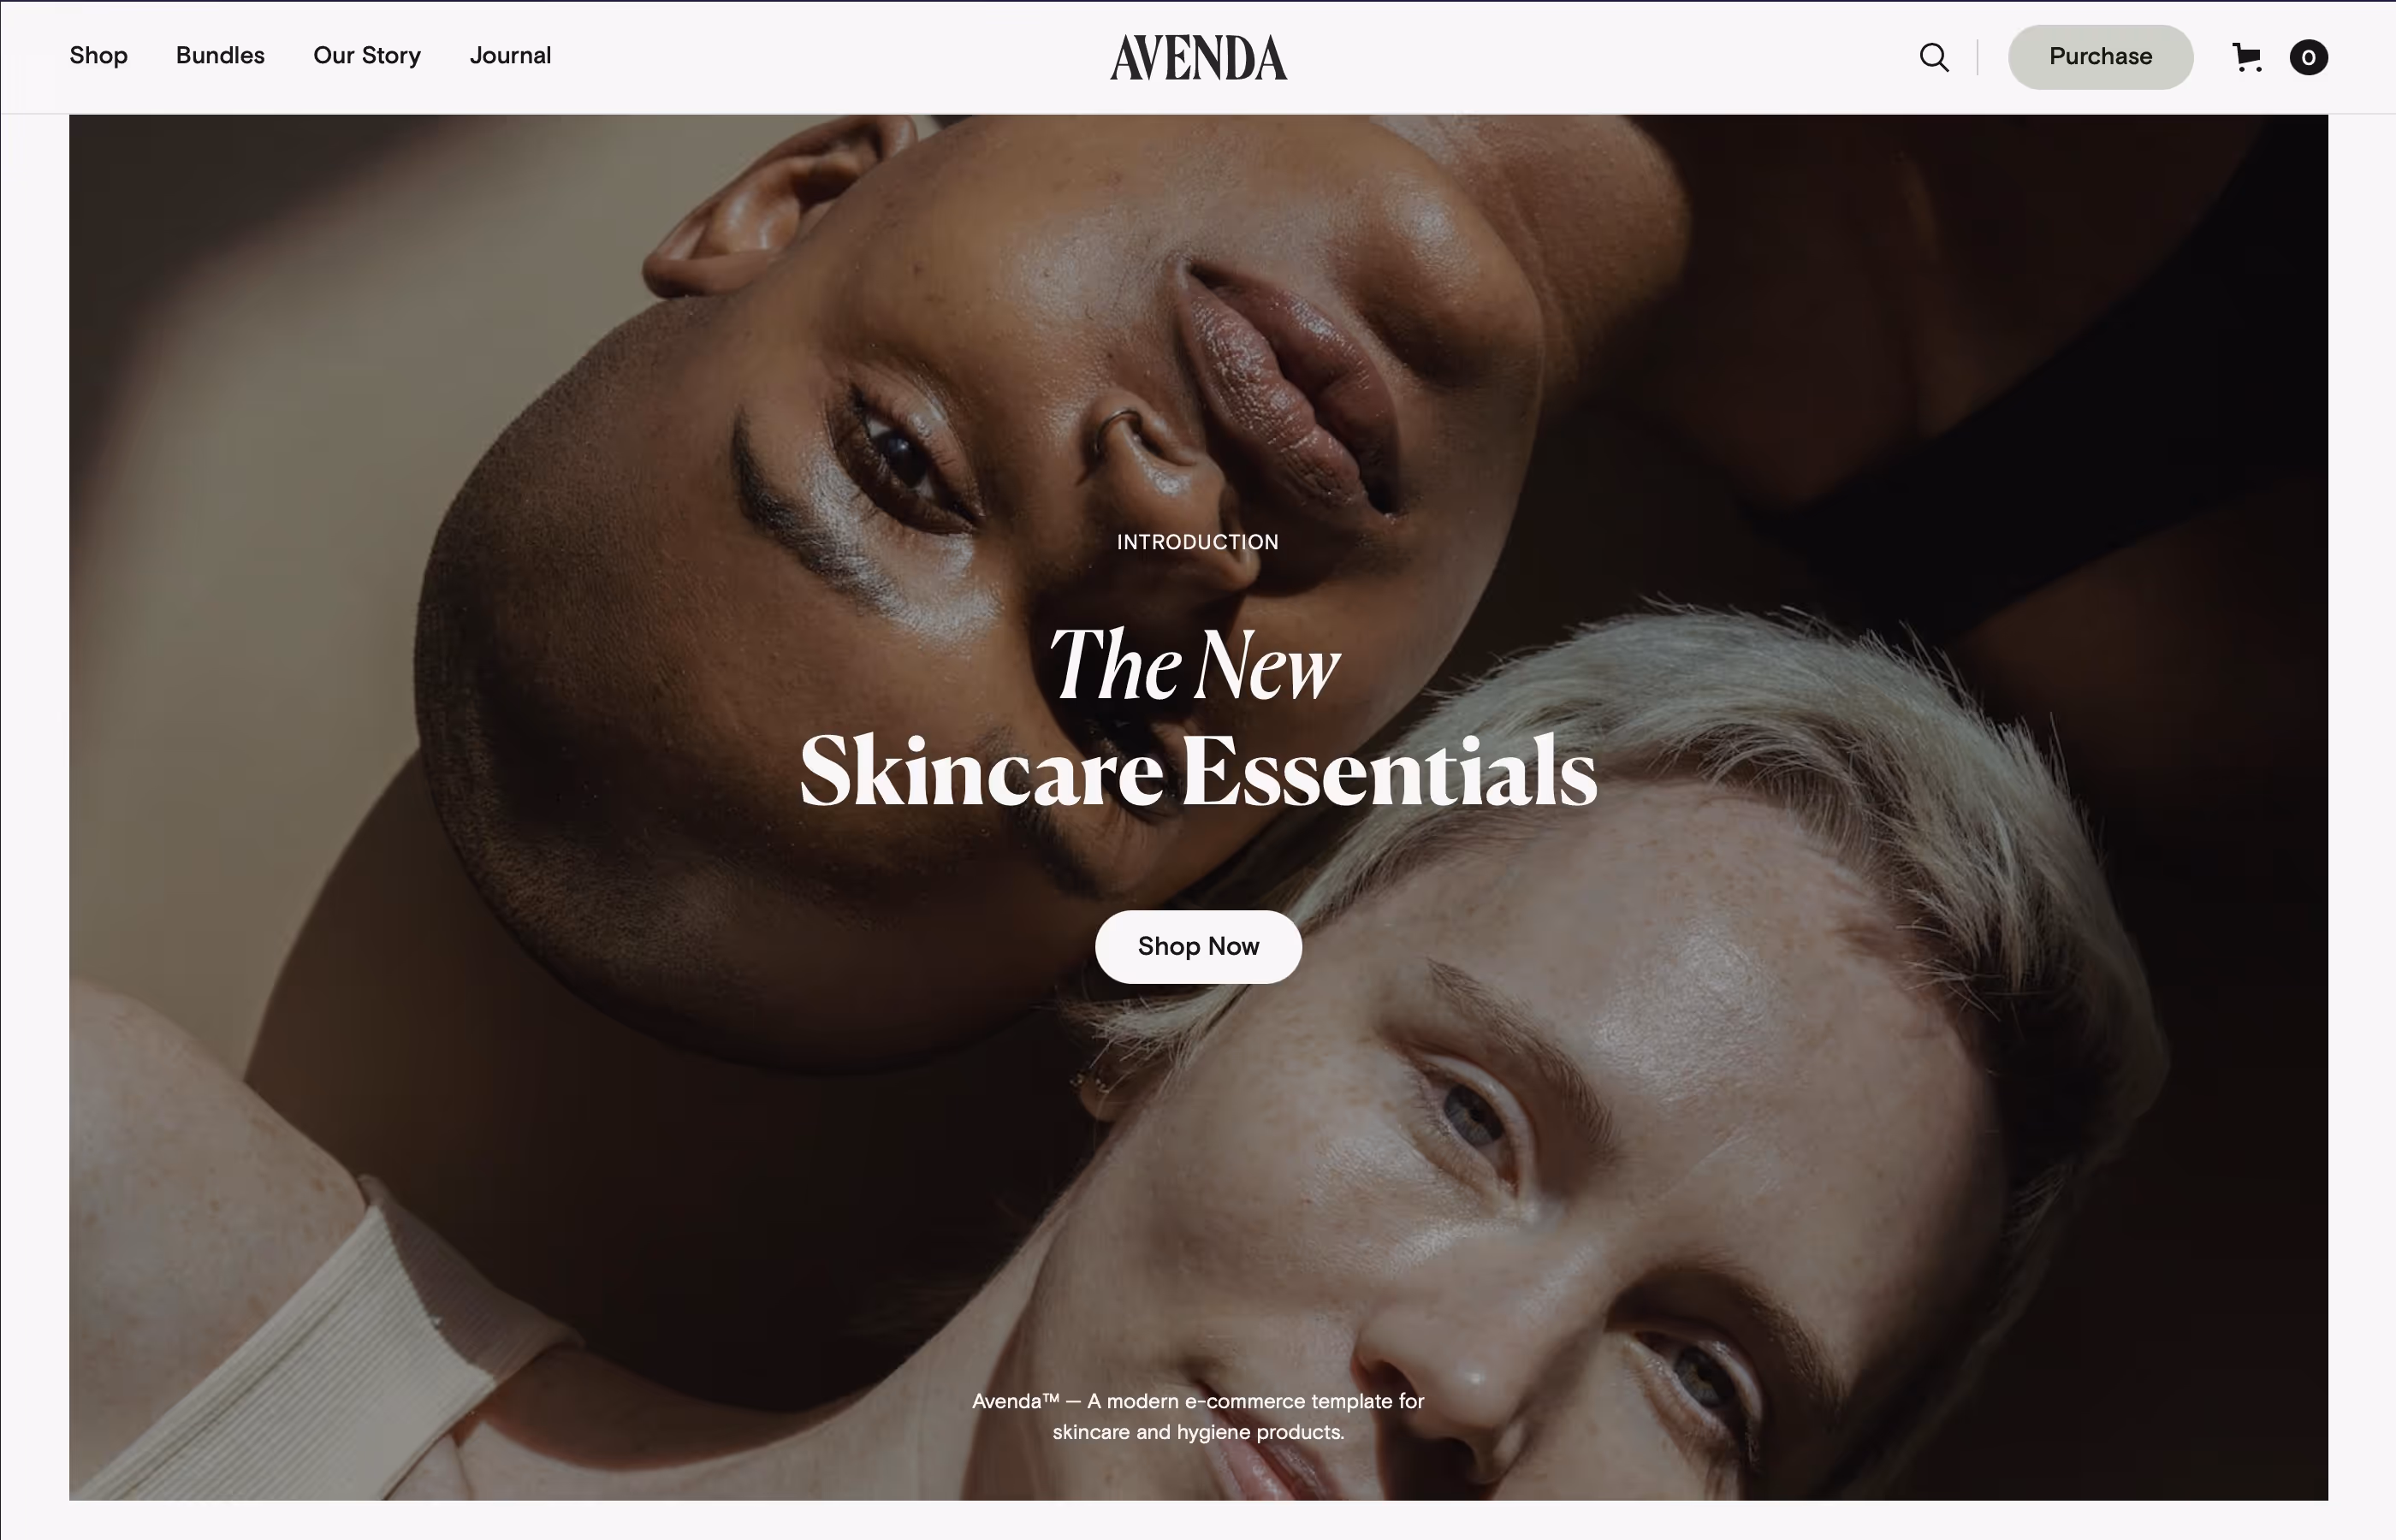Click the italic 'The New' headline
Image resolution: width=2396 pixels, height=1540 pixels.
coord(1193,666)
